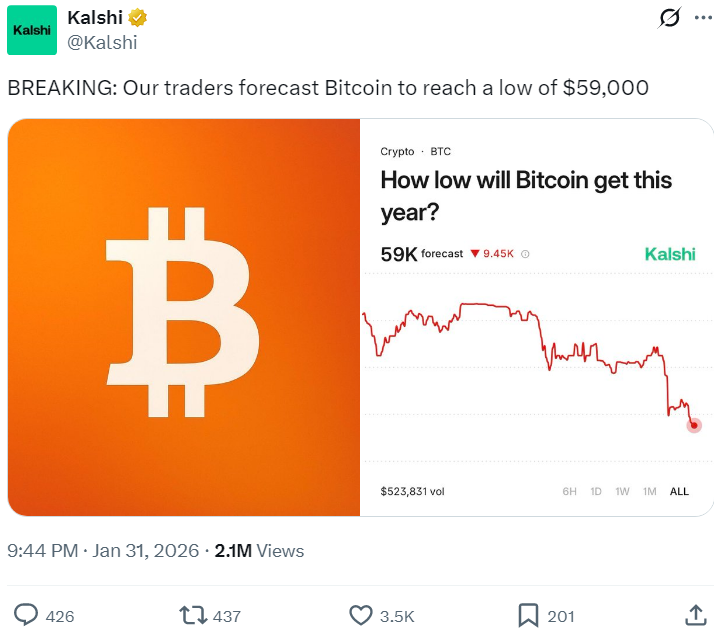Click the reply speech bubble icon
714x632 pixels.
click(26, 615)
